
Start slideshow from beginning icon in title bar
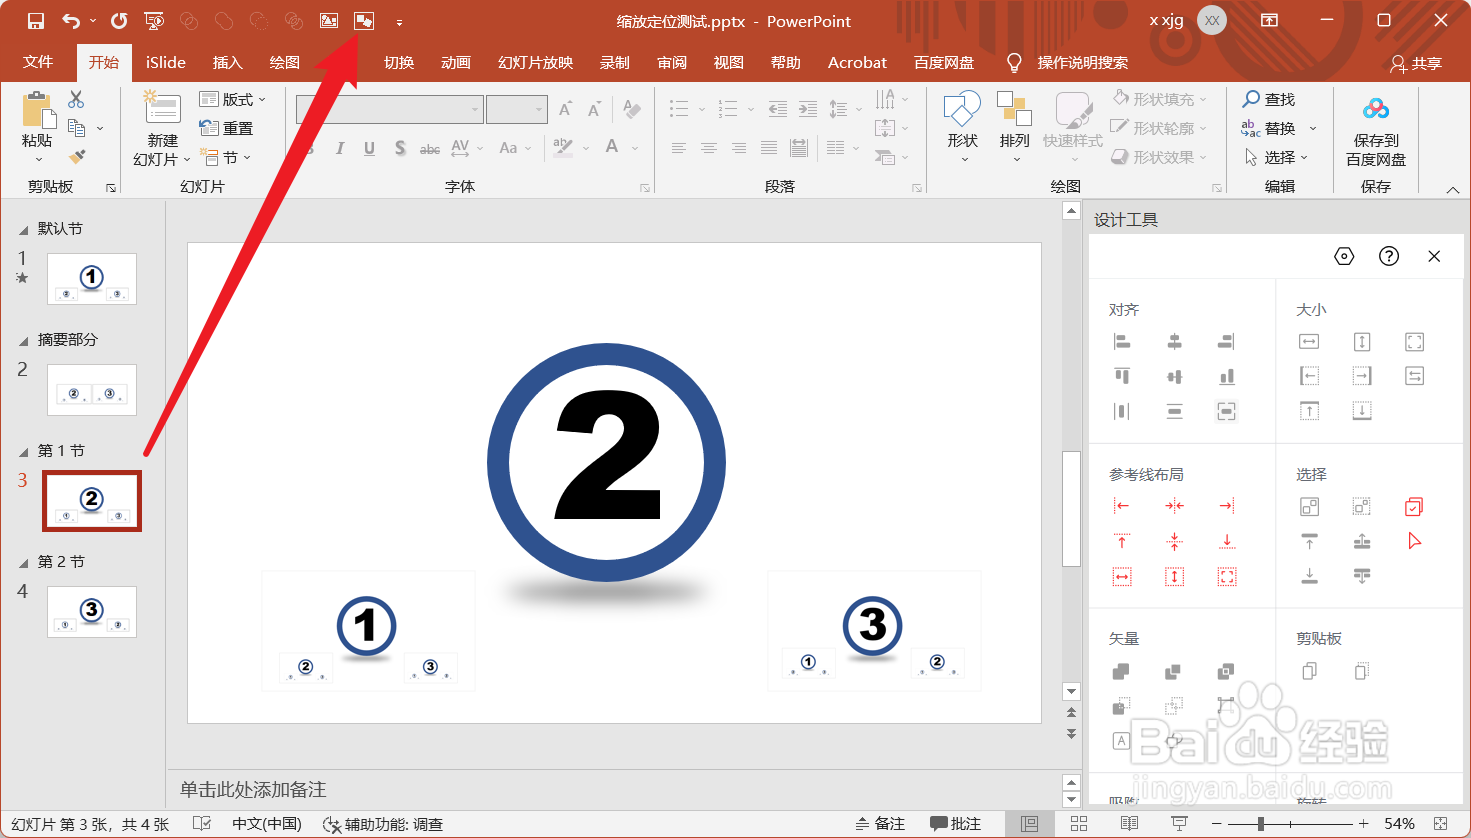[x=154, y=21]
